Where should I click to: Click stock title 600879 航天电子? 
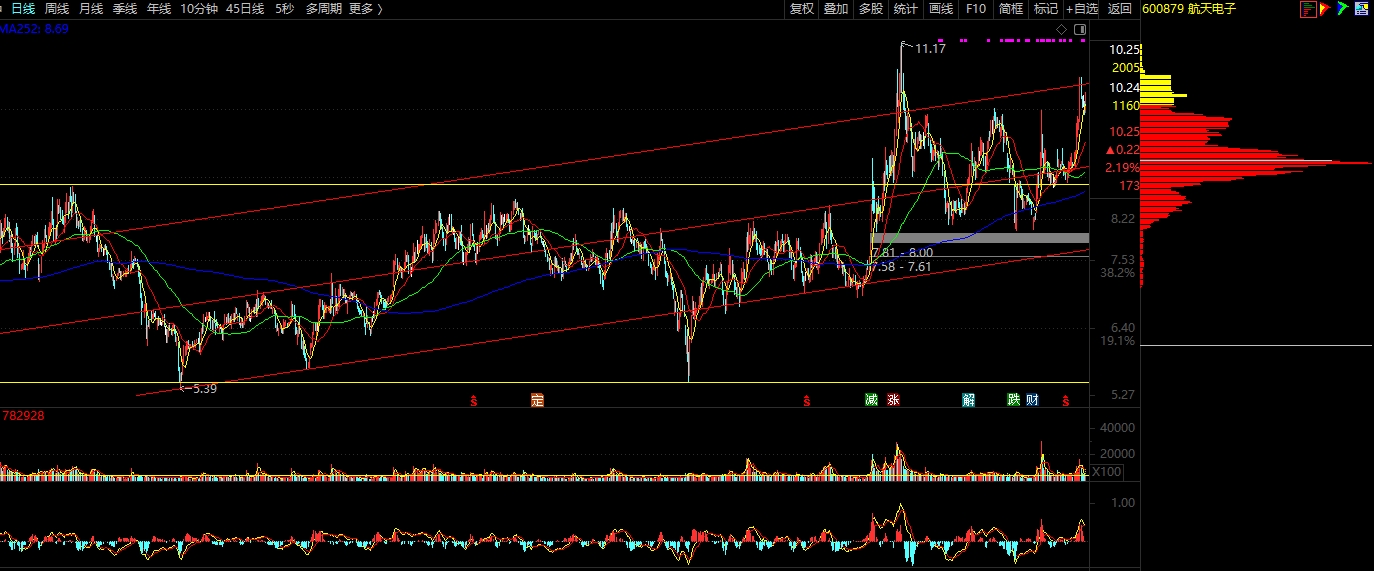pos(1189,9)
